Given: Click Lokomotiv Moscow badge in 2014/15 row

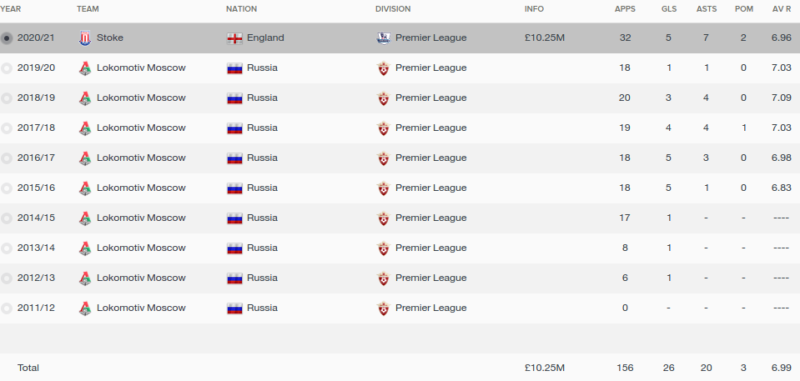Looking at the screenshot, I should (x=85, y=218).
